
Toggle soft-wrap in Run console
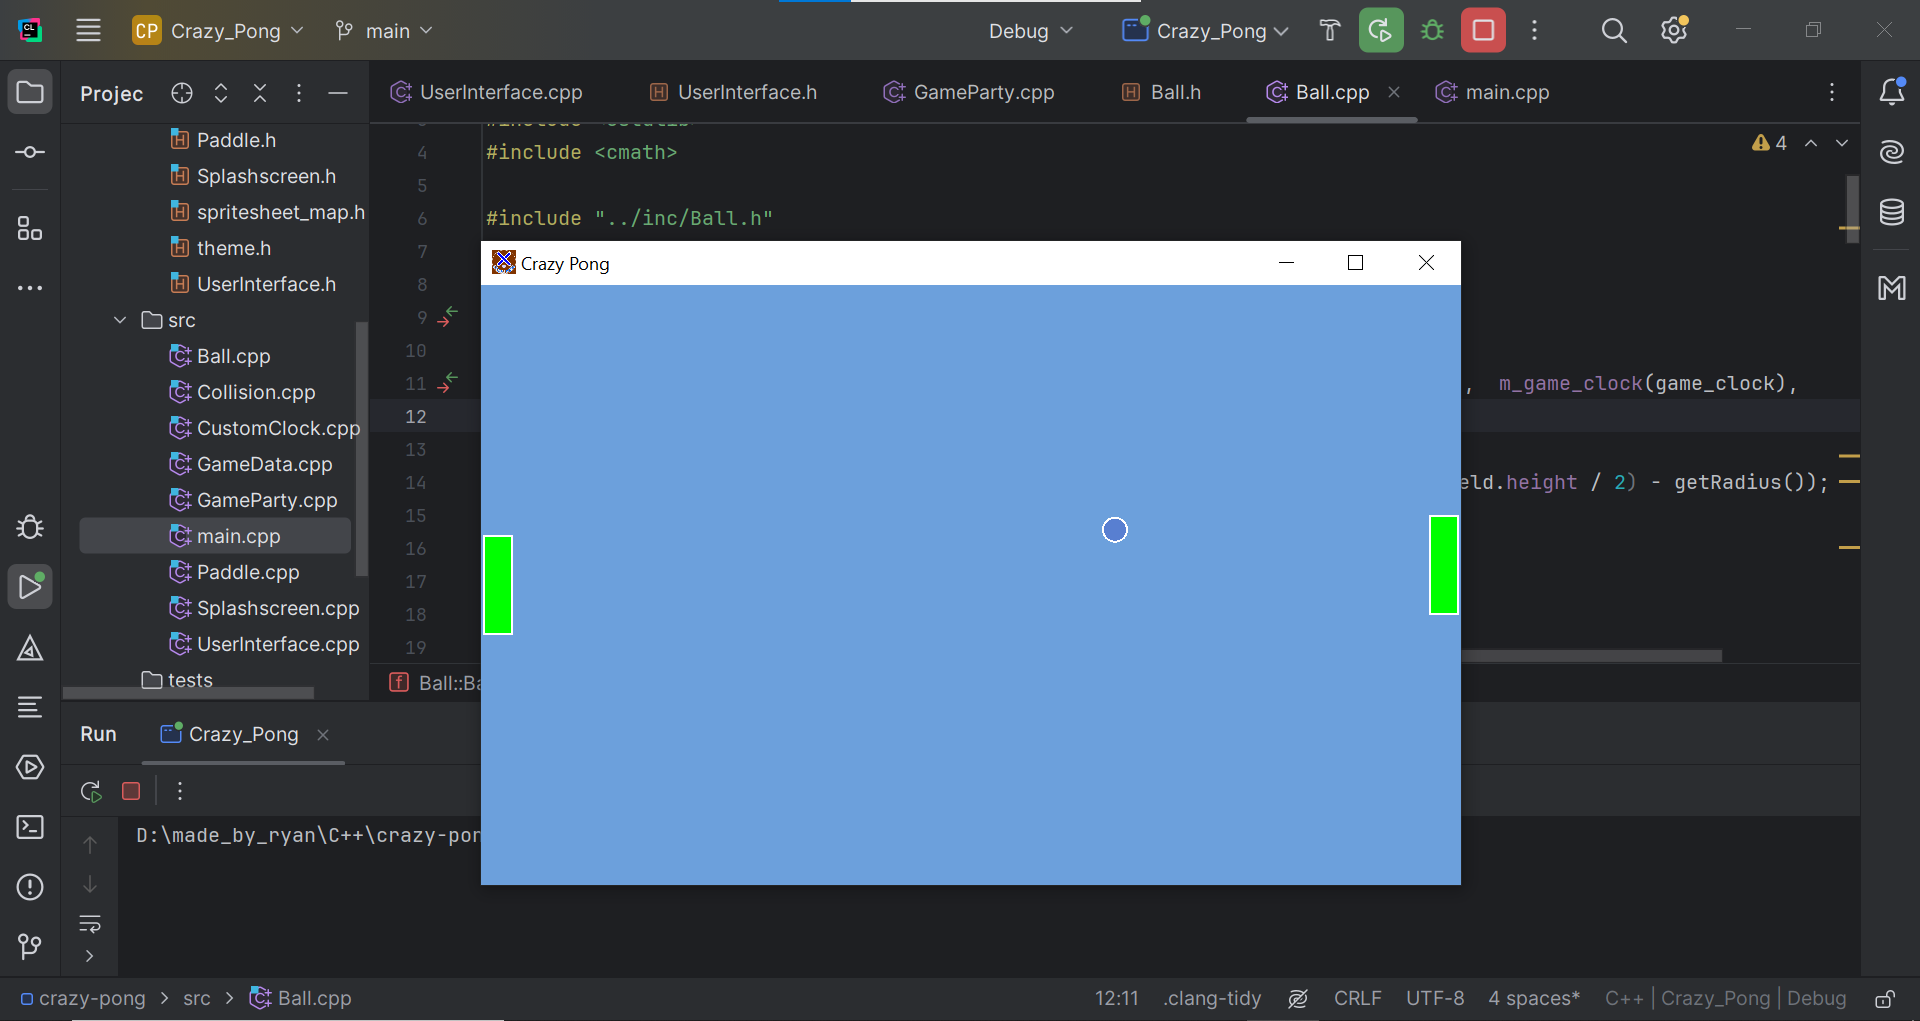(90, 923)
